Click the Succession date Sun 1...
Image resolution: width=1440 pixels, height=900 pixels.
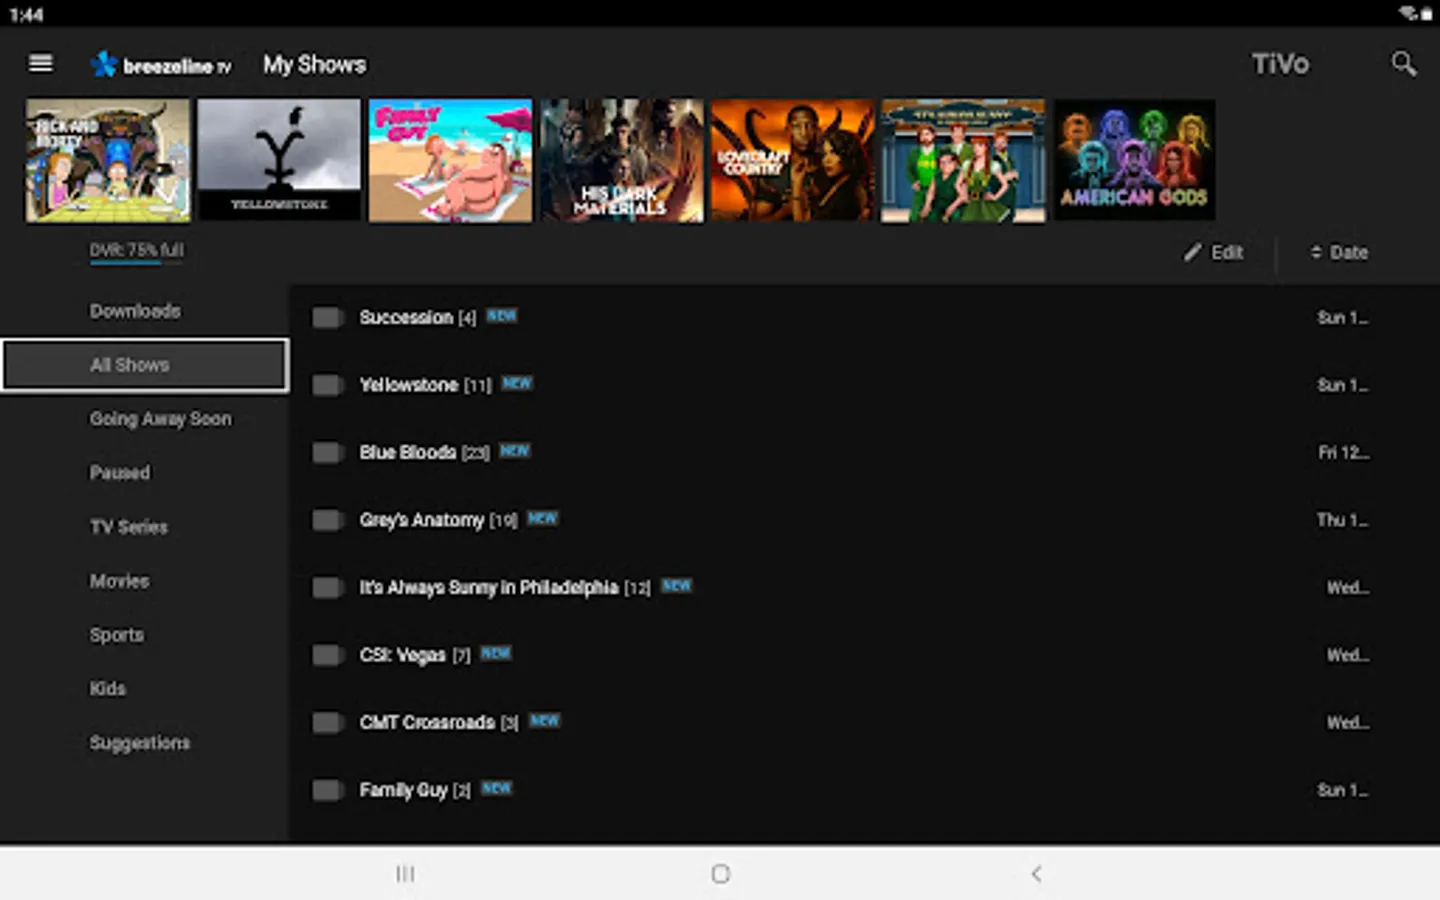pyautogui.click(x=1343, y=318)
